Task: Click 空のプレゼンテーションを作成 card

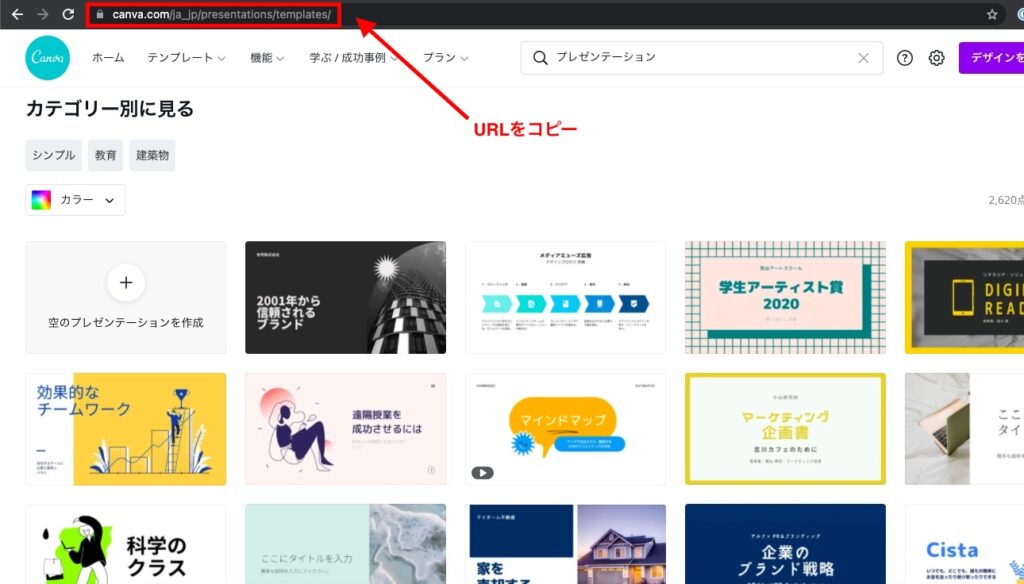Action: point(126,297)
